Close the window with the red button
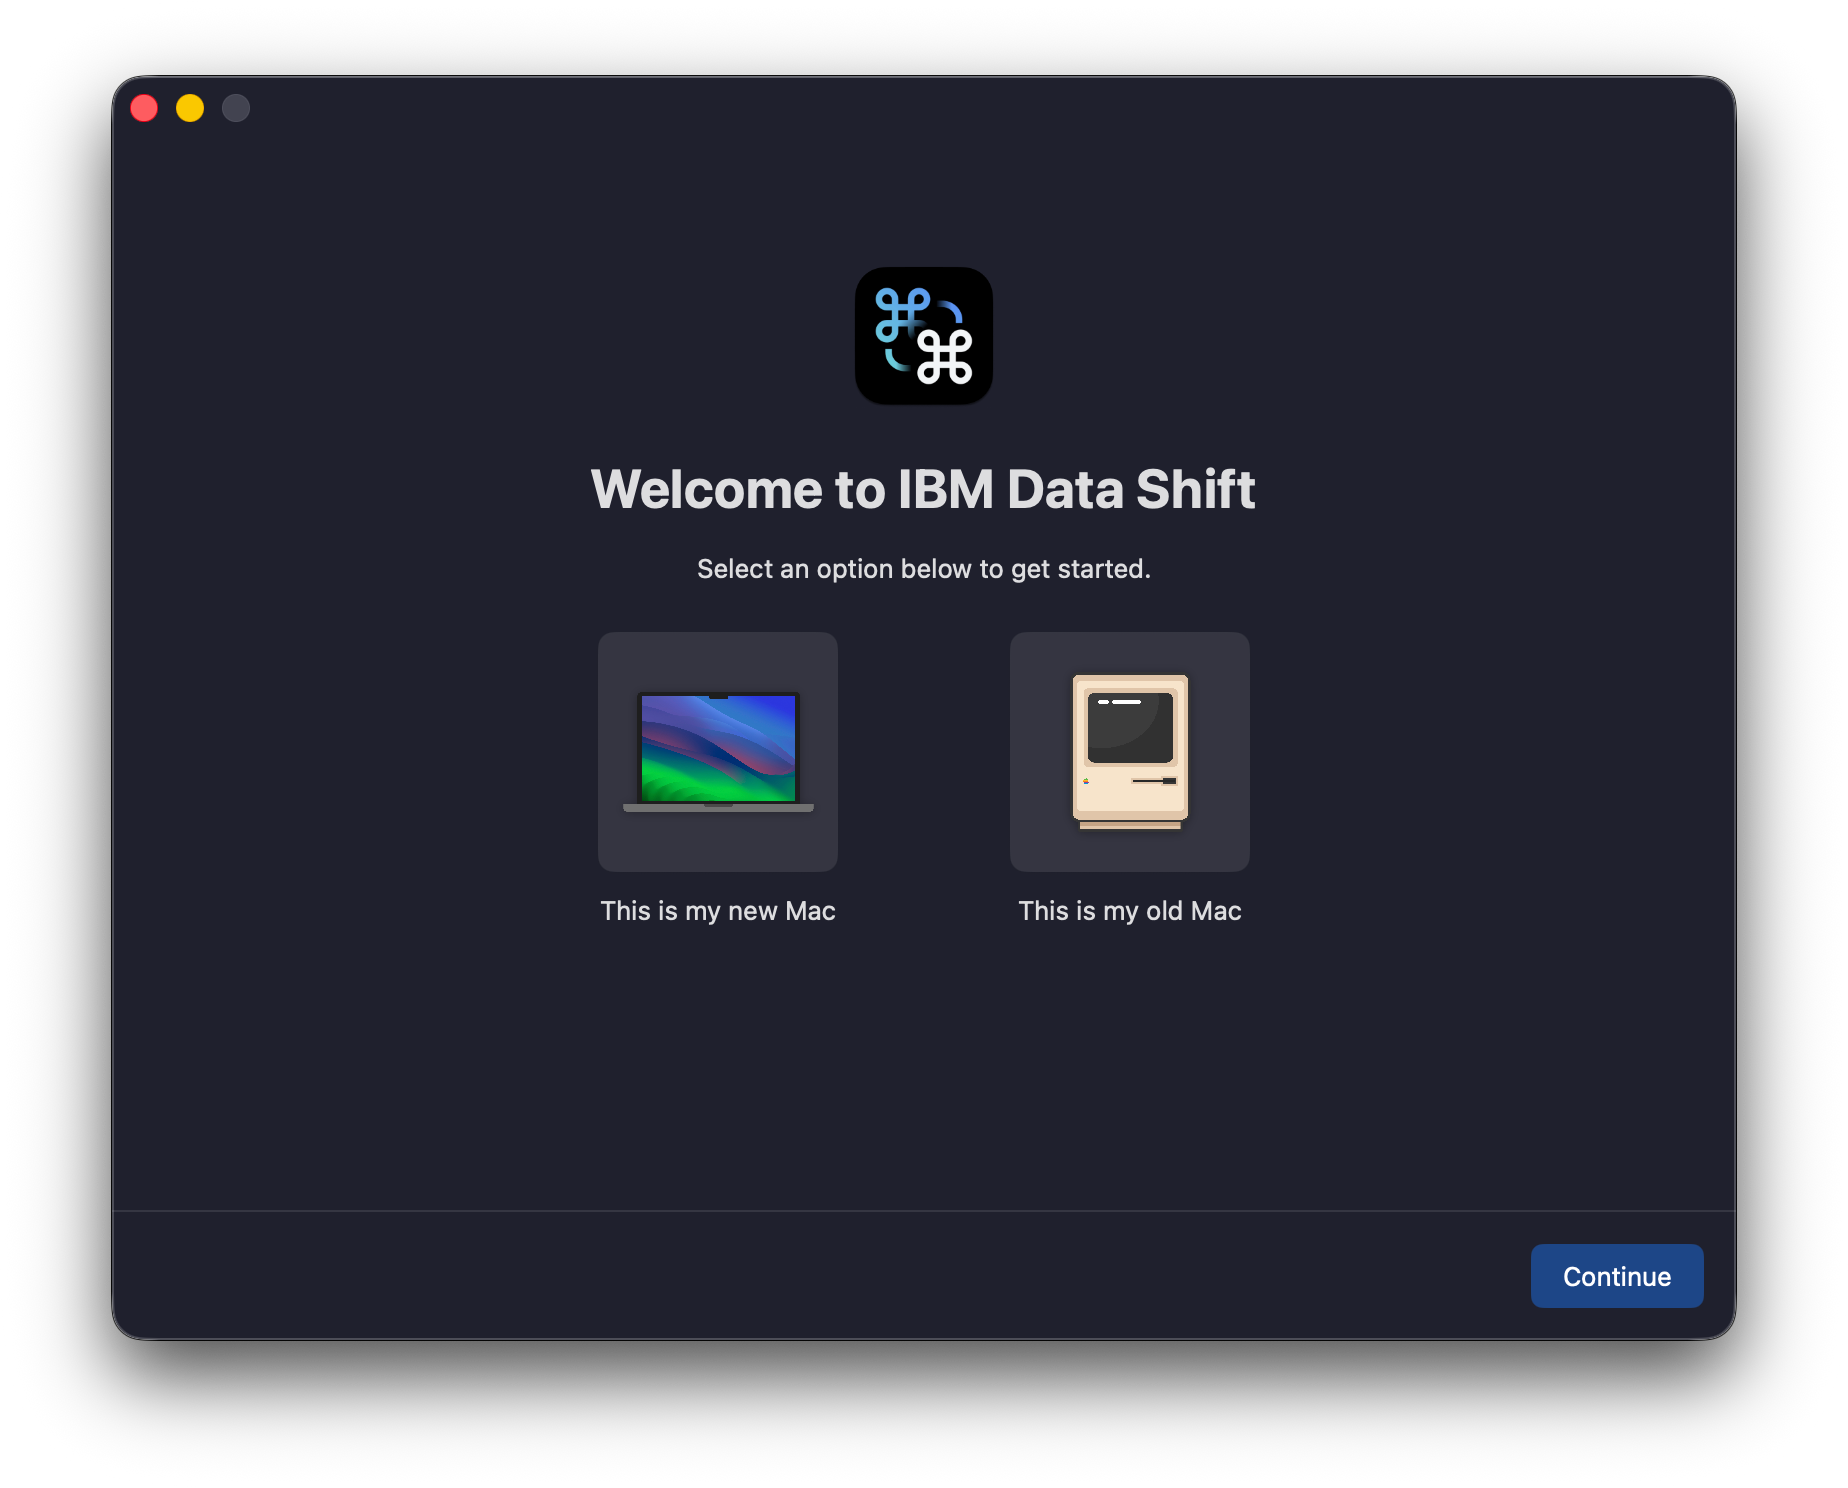This screenshot has width=1848, height=1488. 144,108
